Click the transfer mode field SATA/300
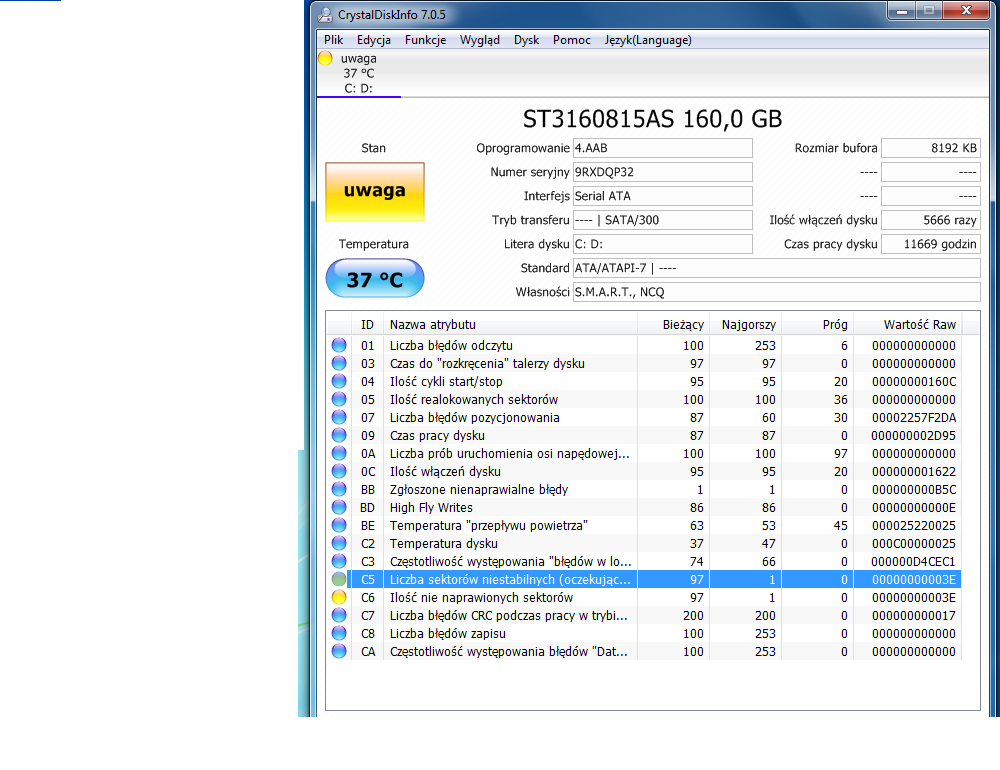 (x=663, y=220)
